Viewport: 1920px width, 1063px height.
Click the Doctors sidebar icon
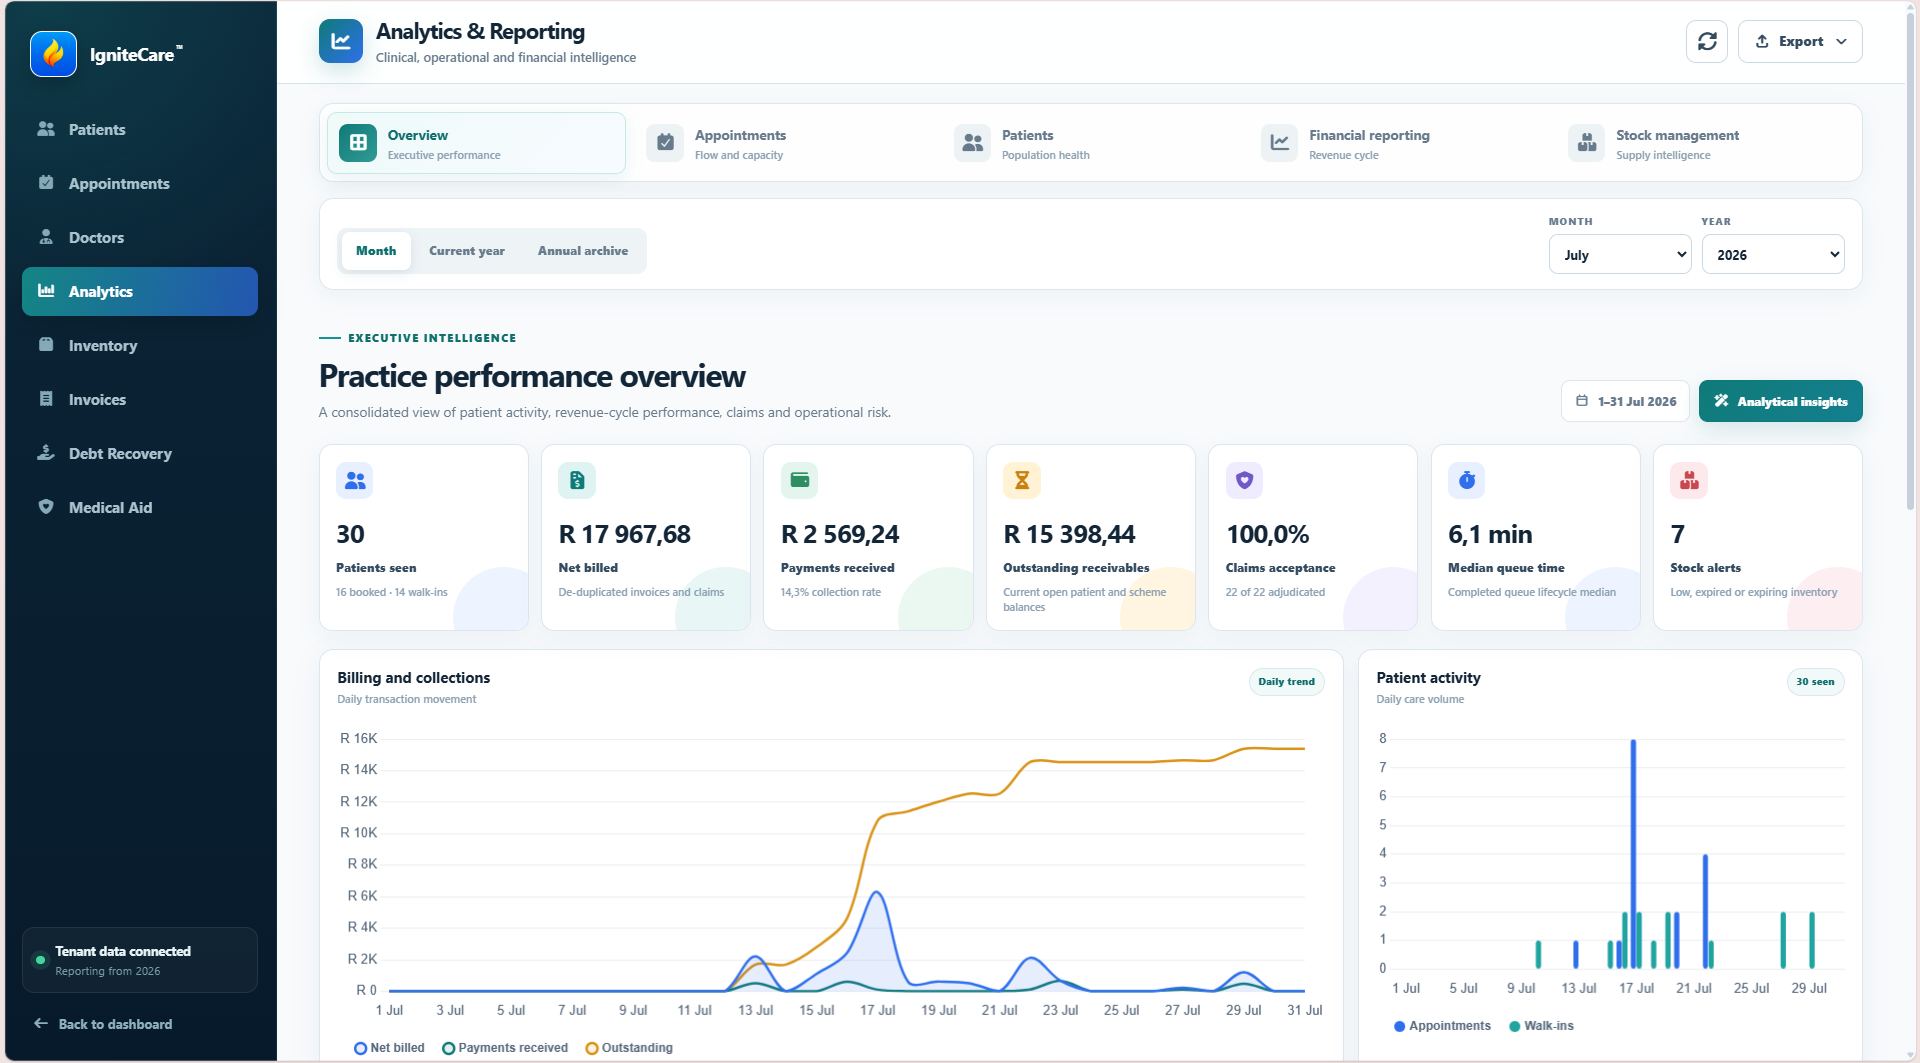pos(46,237)
